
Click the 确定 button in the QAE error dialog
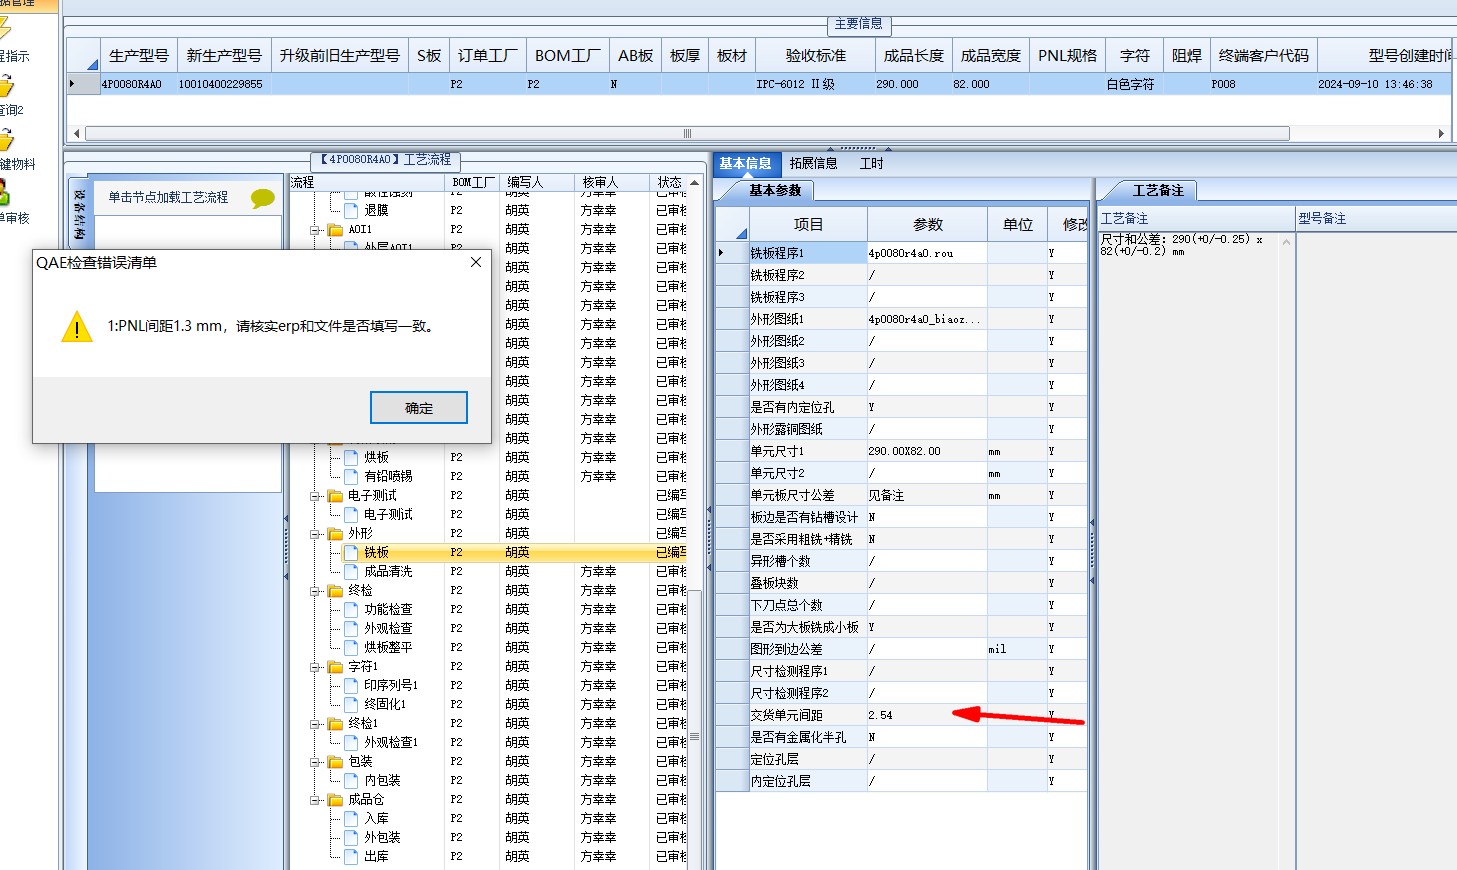point(419,408)
